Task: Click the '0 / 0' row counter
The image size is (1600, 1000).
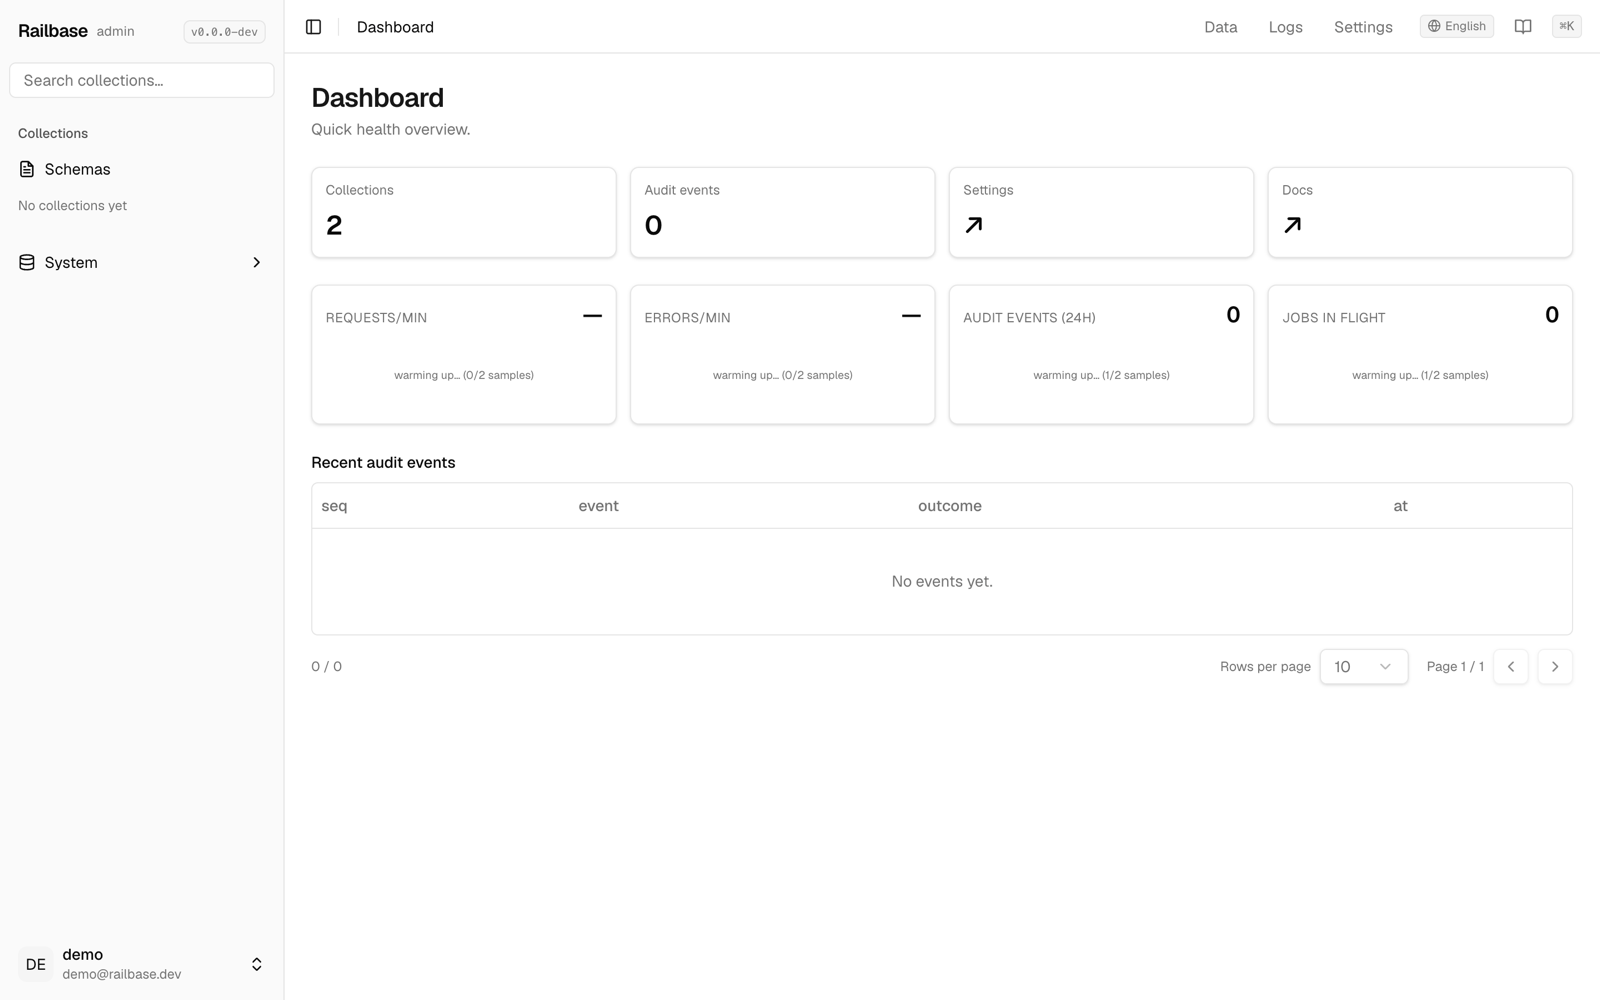Action: tap(326, 666)
